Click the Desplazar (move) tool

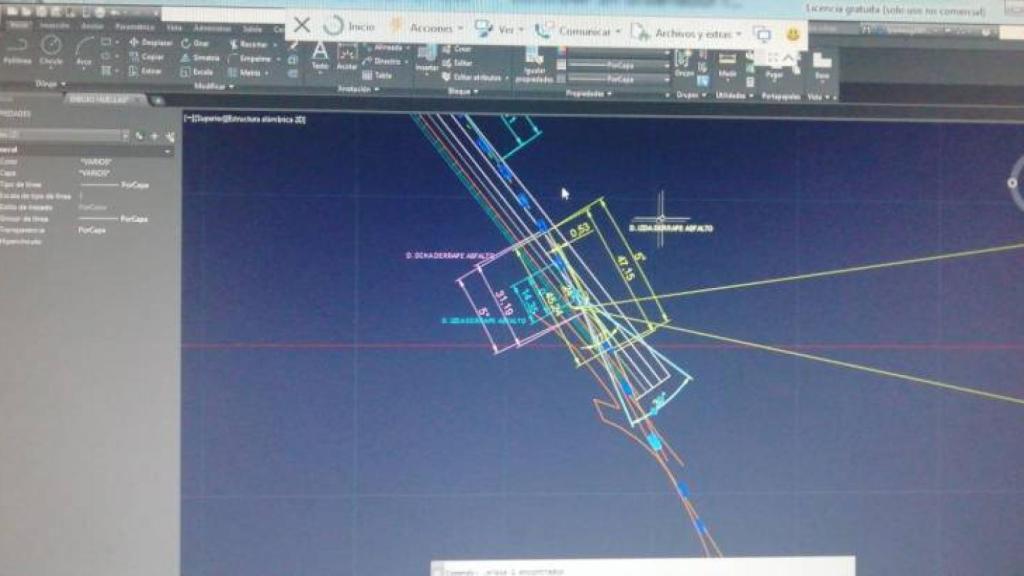(150, 43)
